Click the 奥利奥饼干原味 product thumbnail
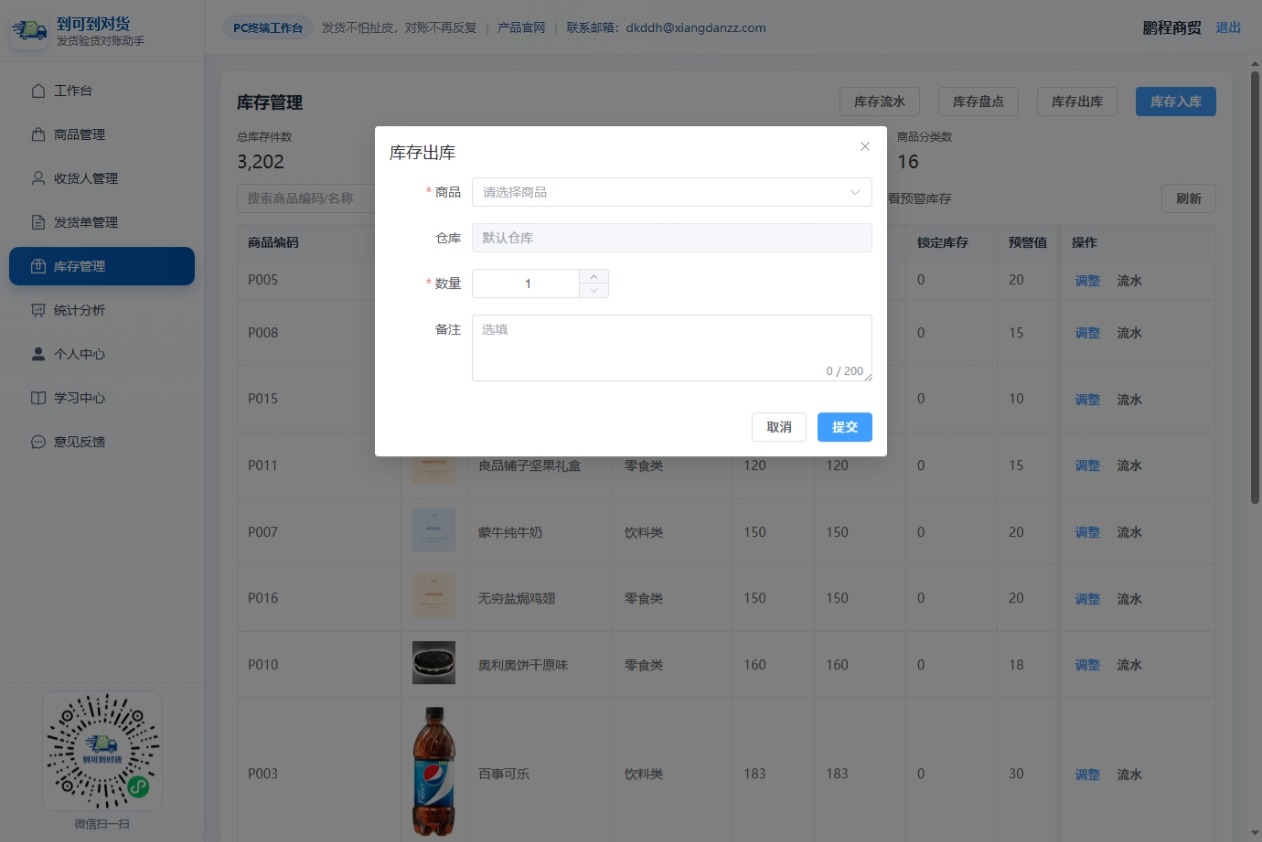Viewport: 1262px width, 842px height. 434,663
